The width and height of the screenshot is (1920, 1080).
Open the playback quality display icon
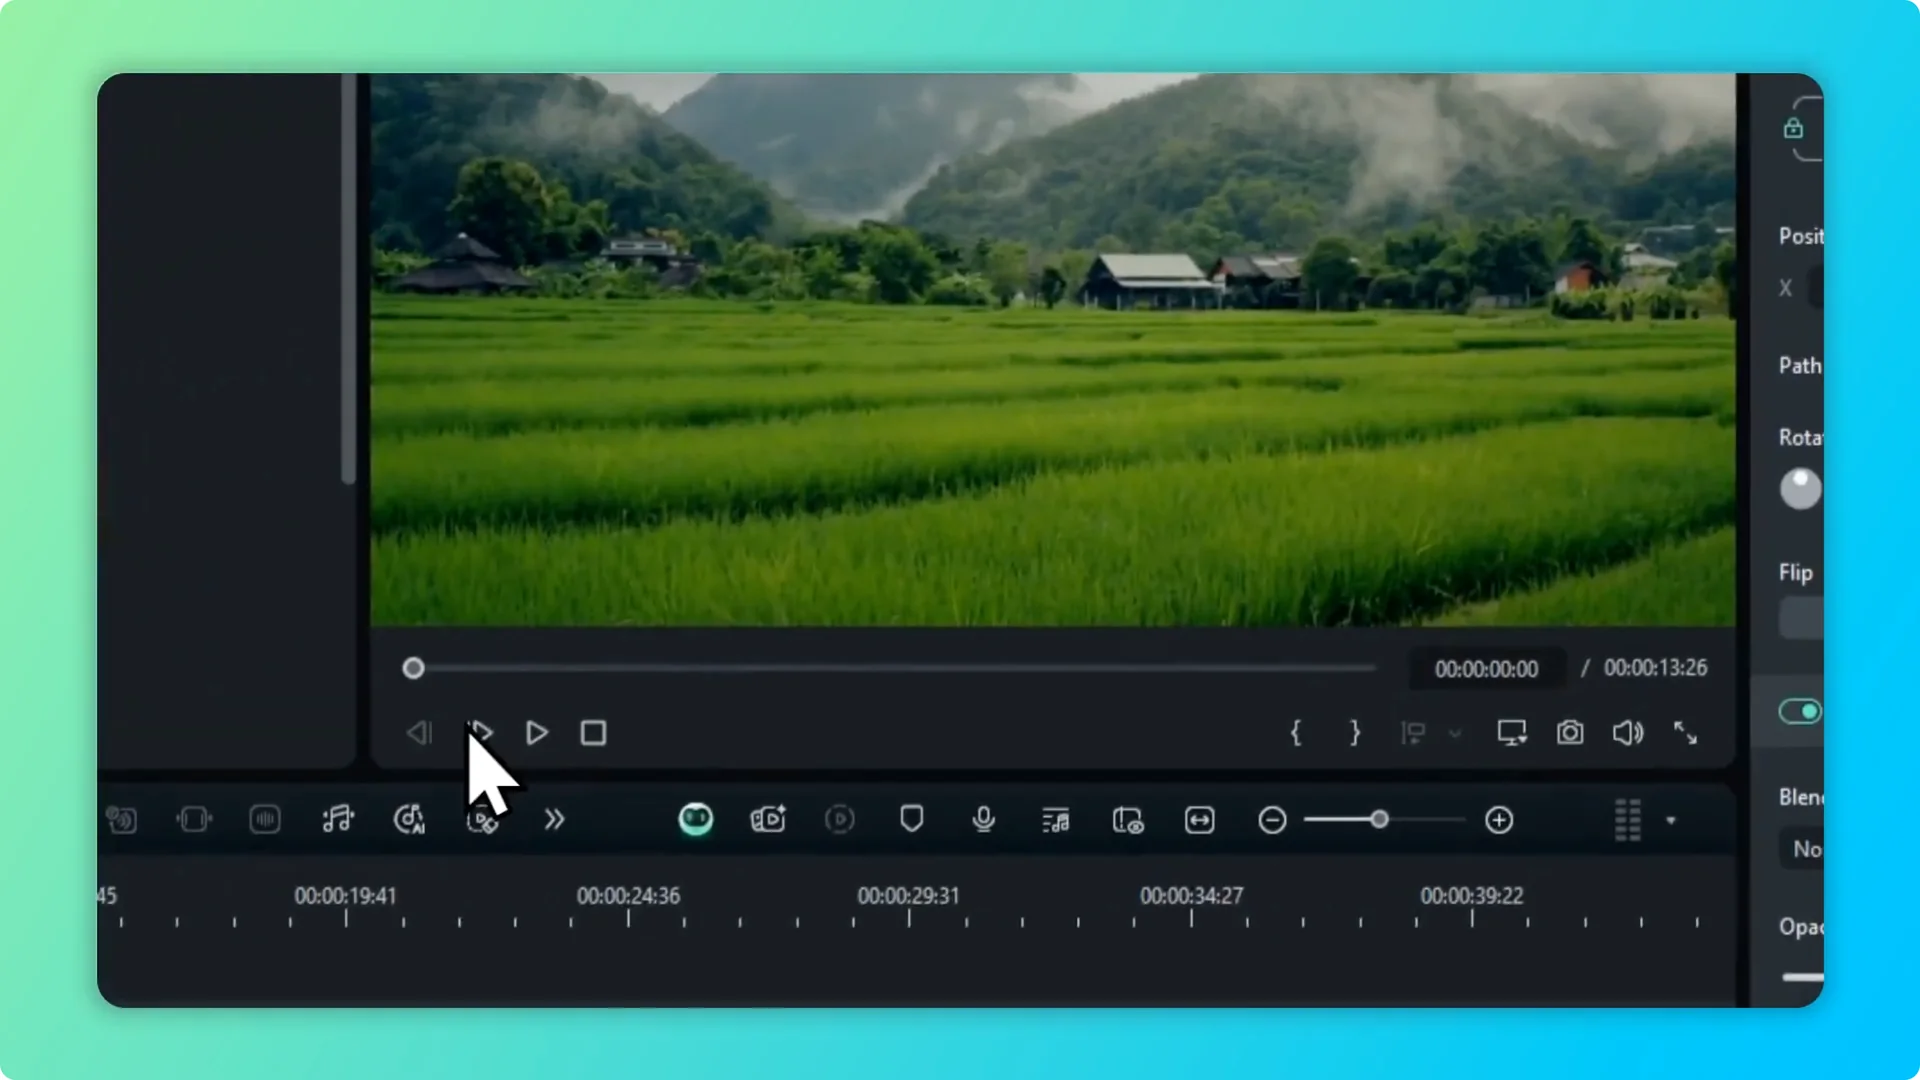coord(1512,733)
